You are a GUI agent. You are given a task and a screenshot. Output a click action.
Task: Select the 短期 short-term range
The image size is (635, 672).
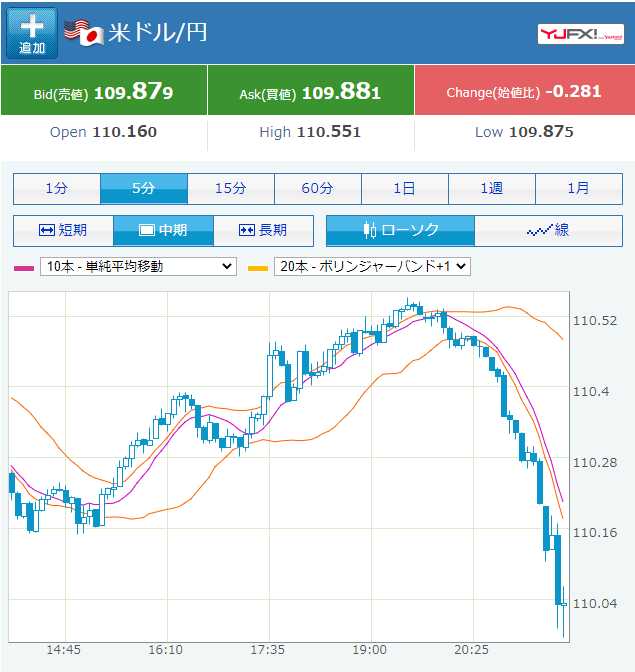click(x=63, y=231)
